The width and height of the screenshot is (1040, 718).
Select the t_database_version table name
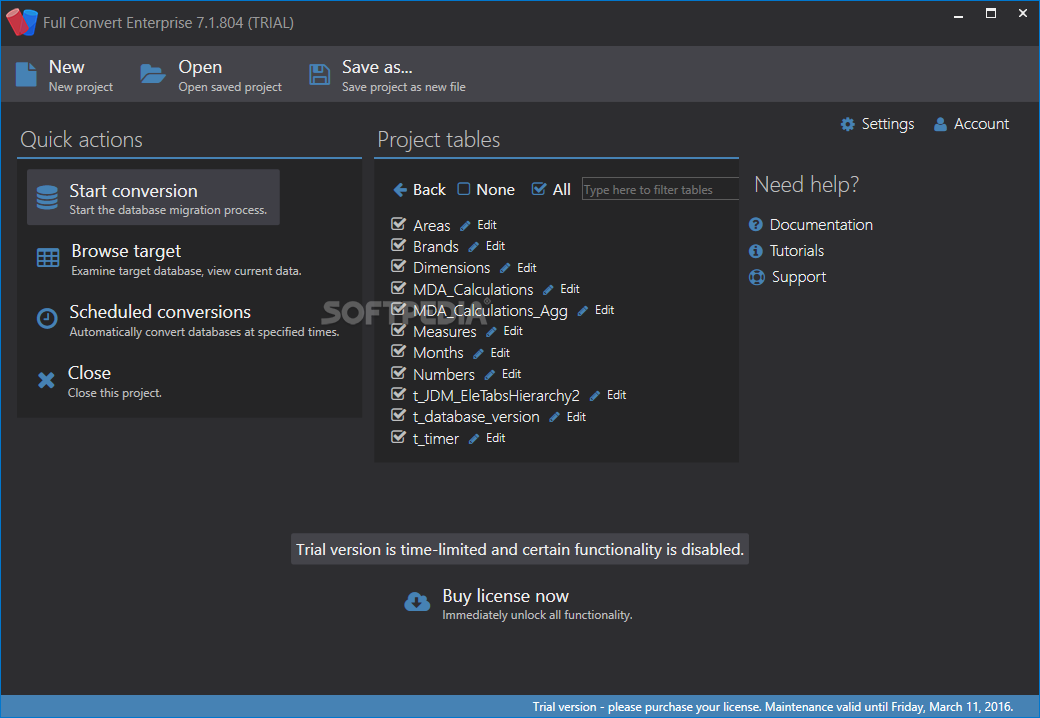(476, 417)
